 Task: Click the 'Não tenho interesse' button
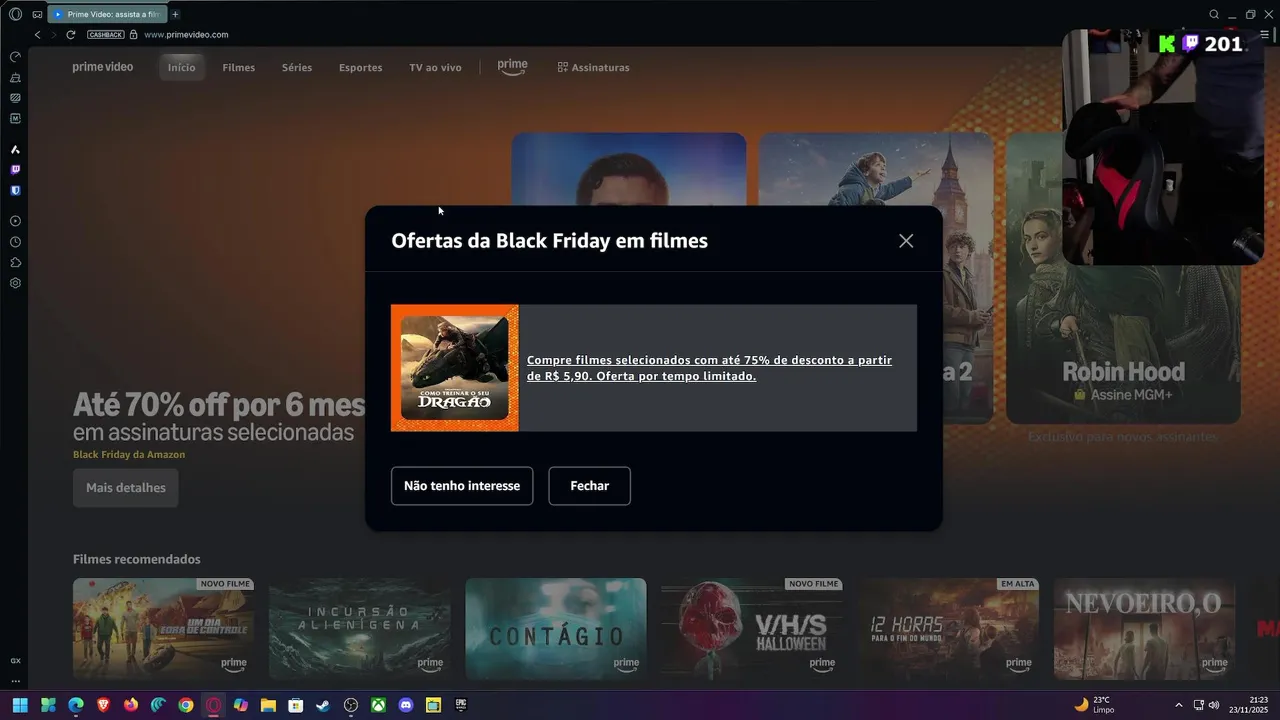tap(462, 486)
